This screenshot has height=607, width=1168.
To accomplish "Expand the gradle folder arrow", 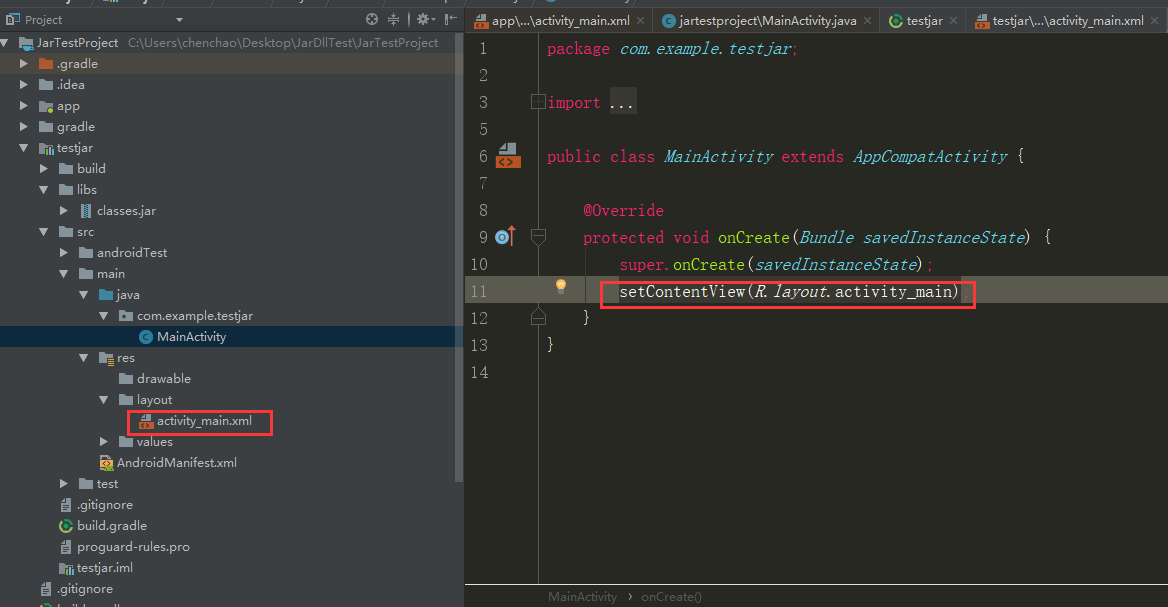I will click(24, 127).
